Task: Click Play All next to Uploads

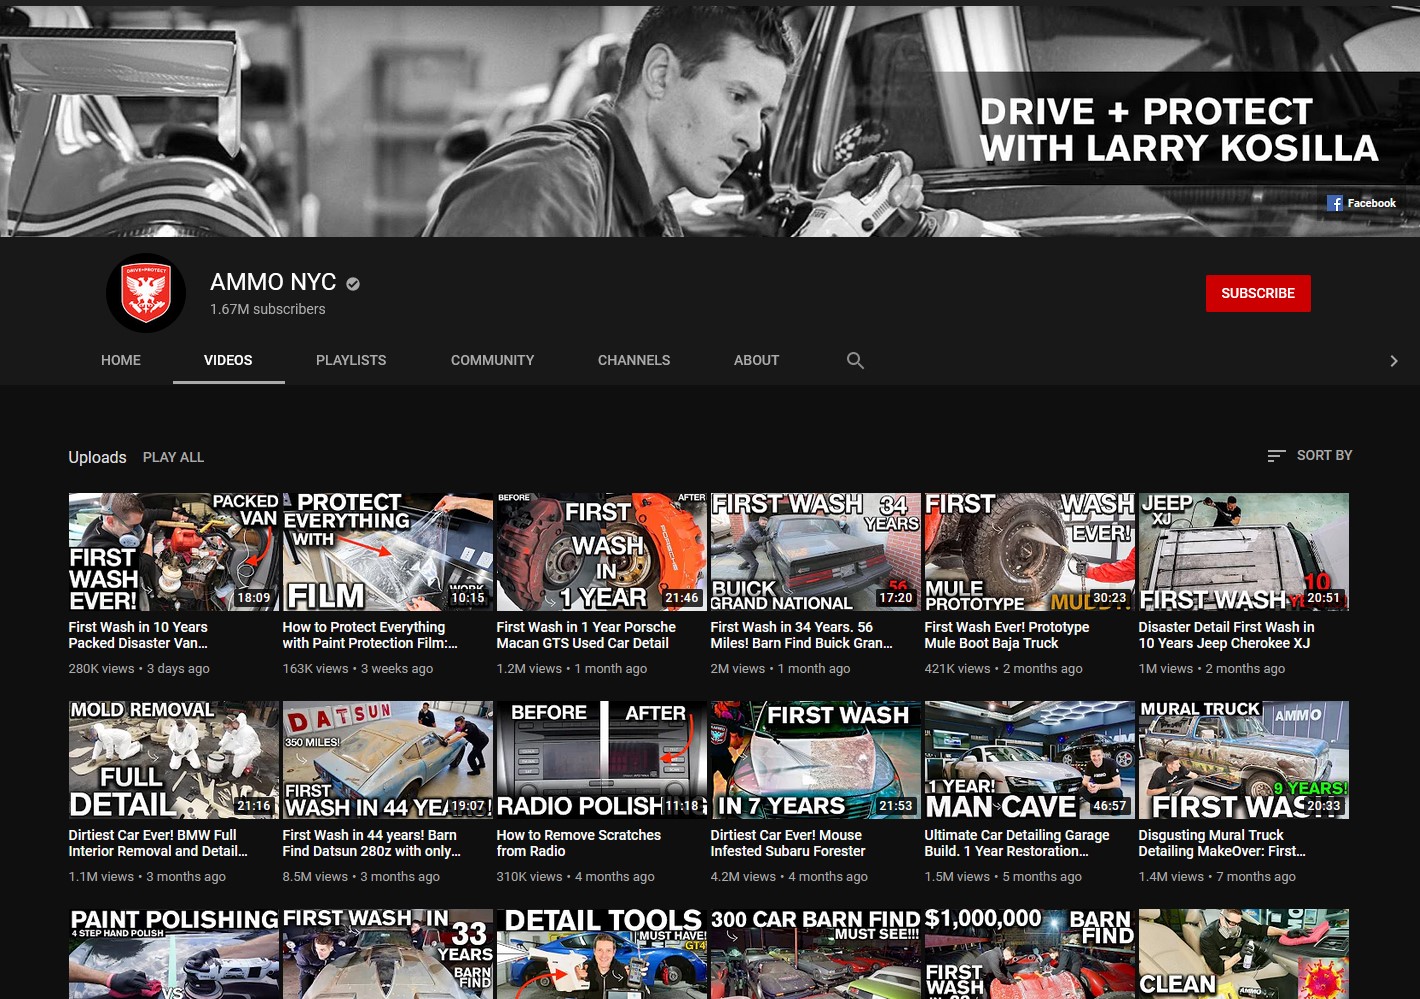Action: point(173,457)
